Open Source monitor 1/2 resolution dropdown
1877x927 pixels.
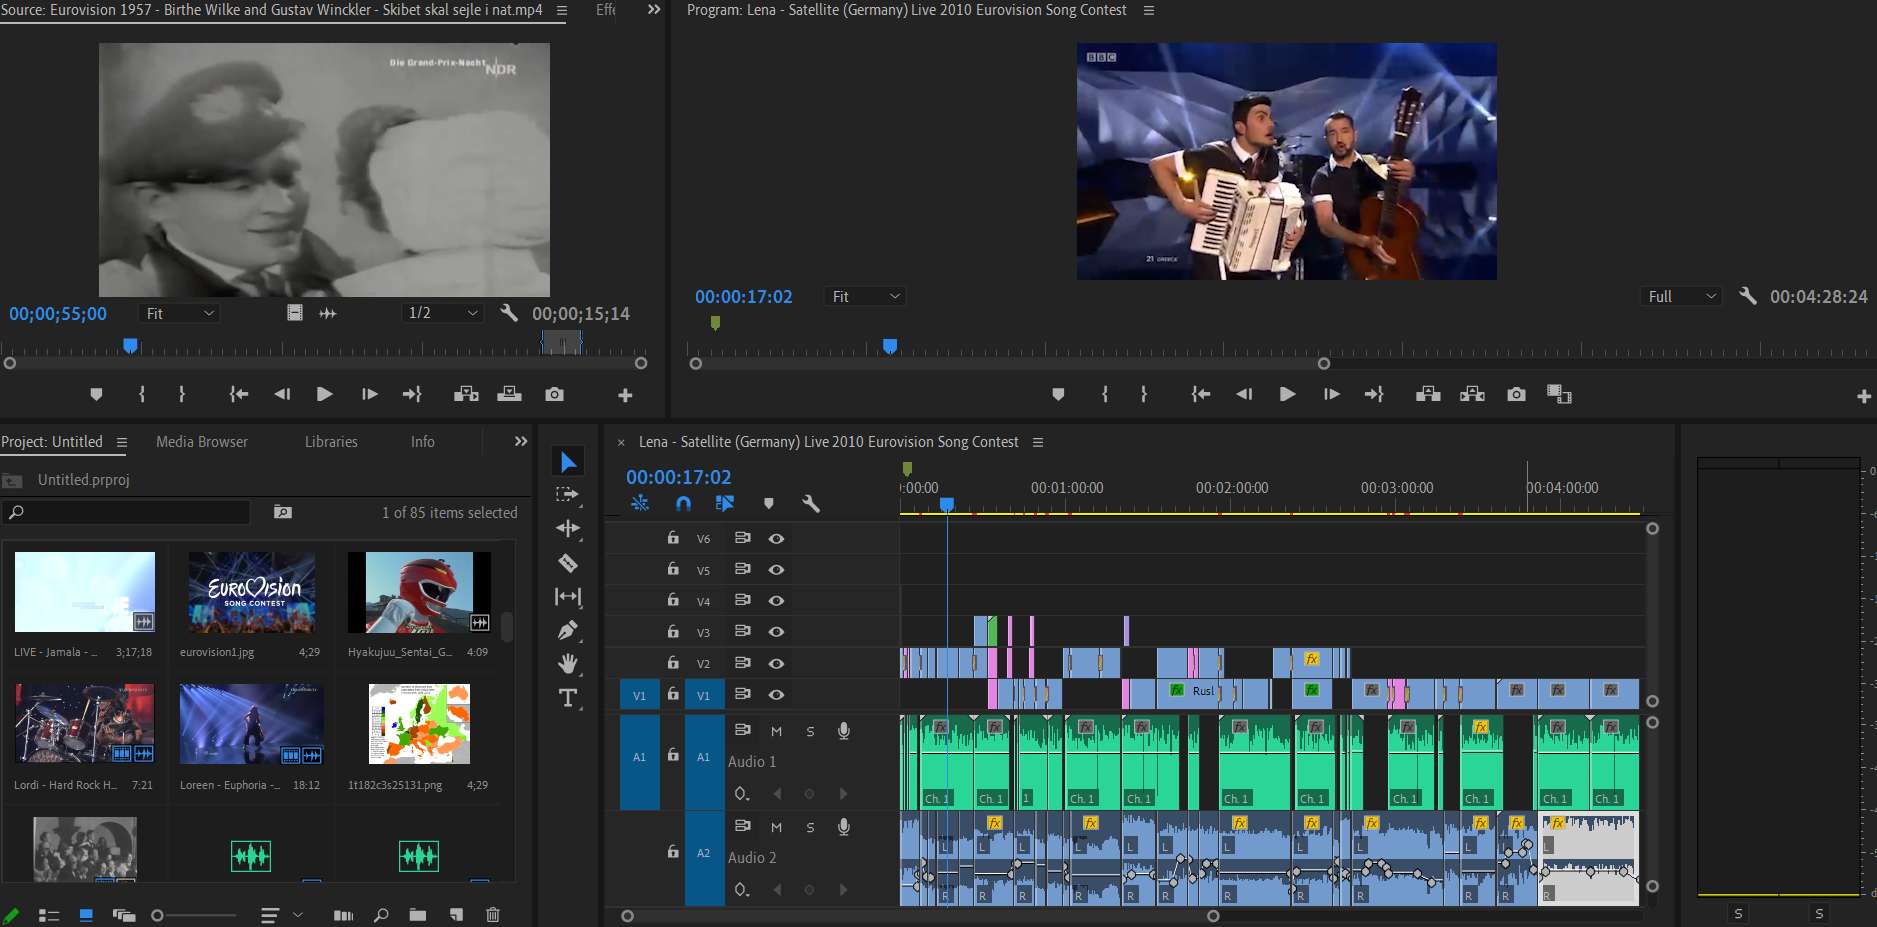[x=443, y=313]
